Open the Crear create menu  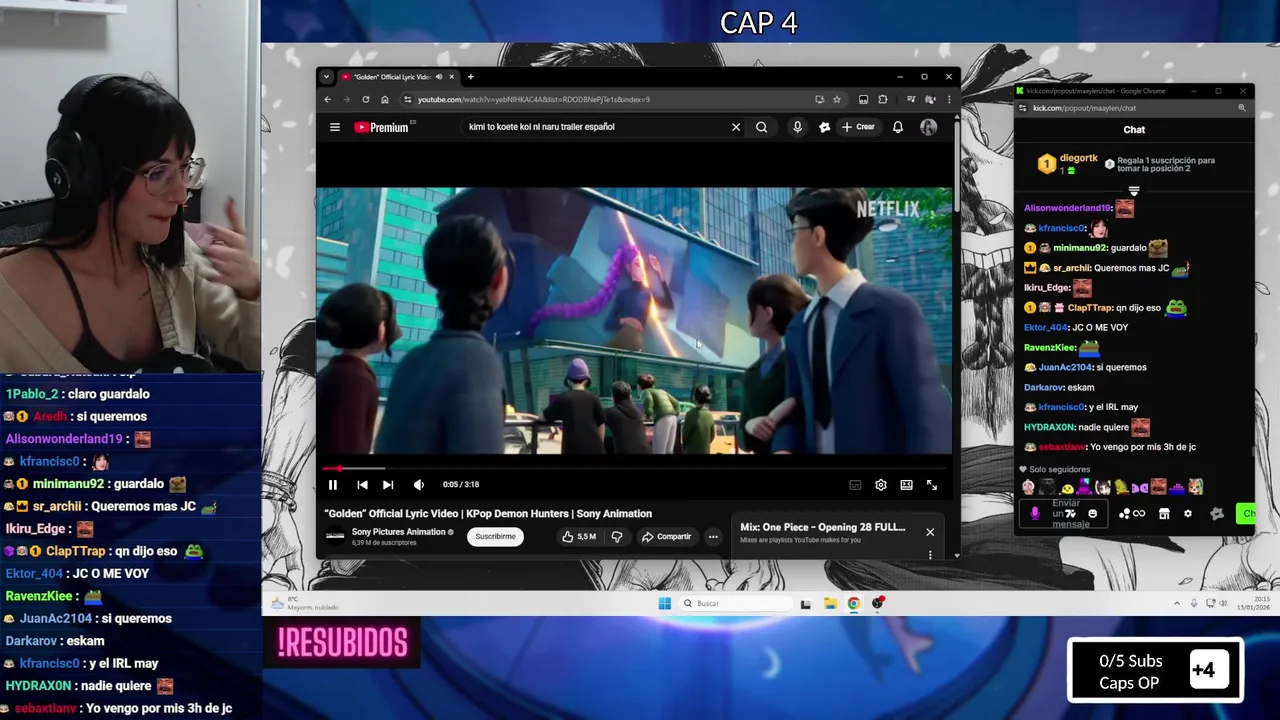pyautogui.click(x=859, y=127)
